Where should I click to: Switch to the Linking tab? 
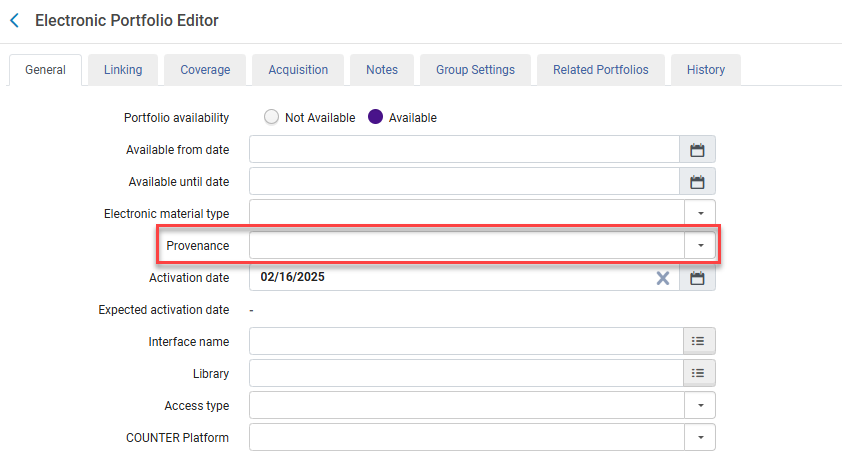click(123, 70)
